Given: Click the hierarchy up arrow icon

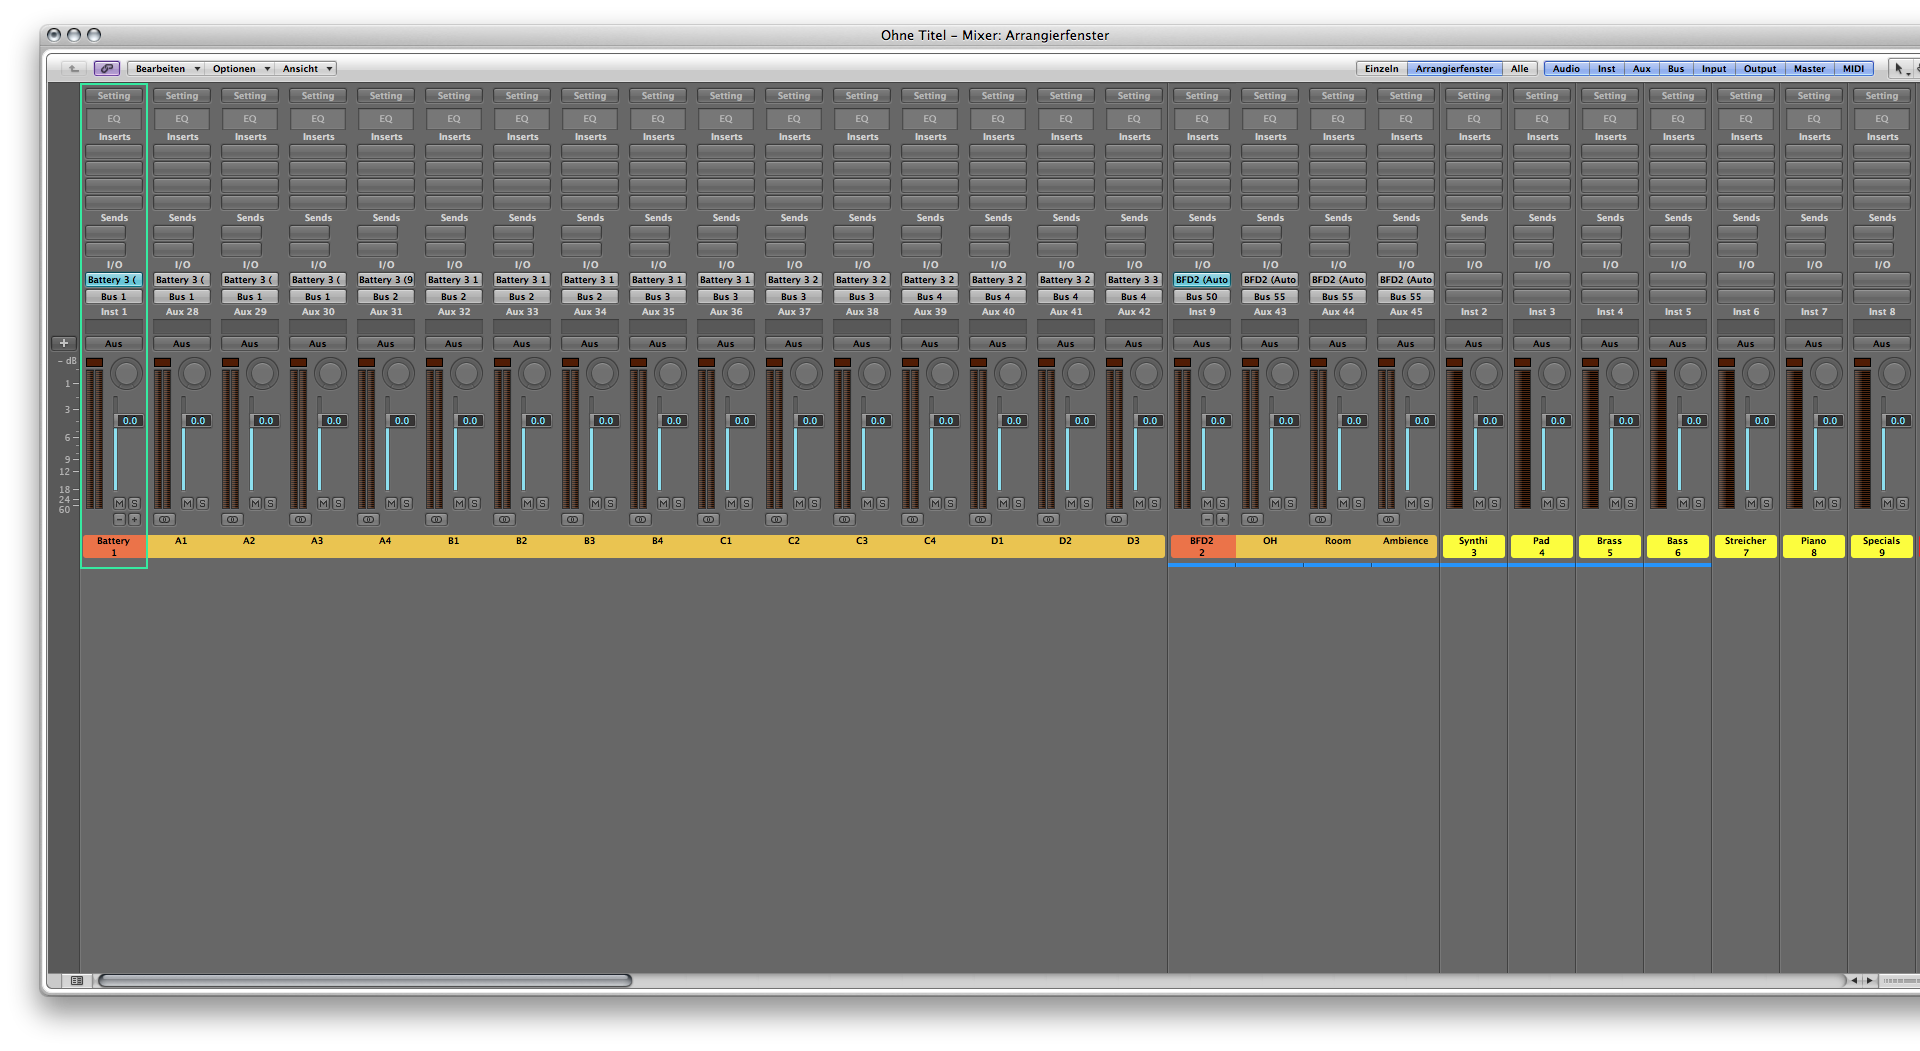Looking at the screenshot, I should tap(73, 68).
